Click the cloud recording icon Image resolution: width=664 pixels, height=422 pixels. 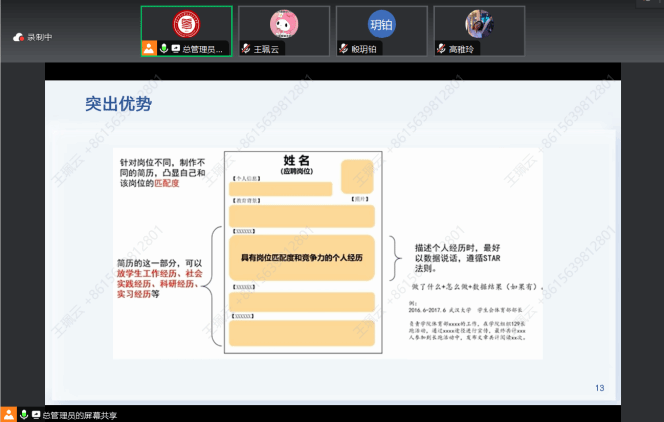coord(18,37)
